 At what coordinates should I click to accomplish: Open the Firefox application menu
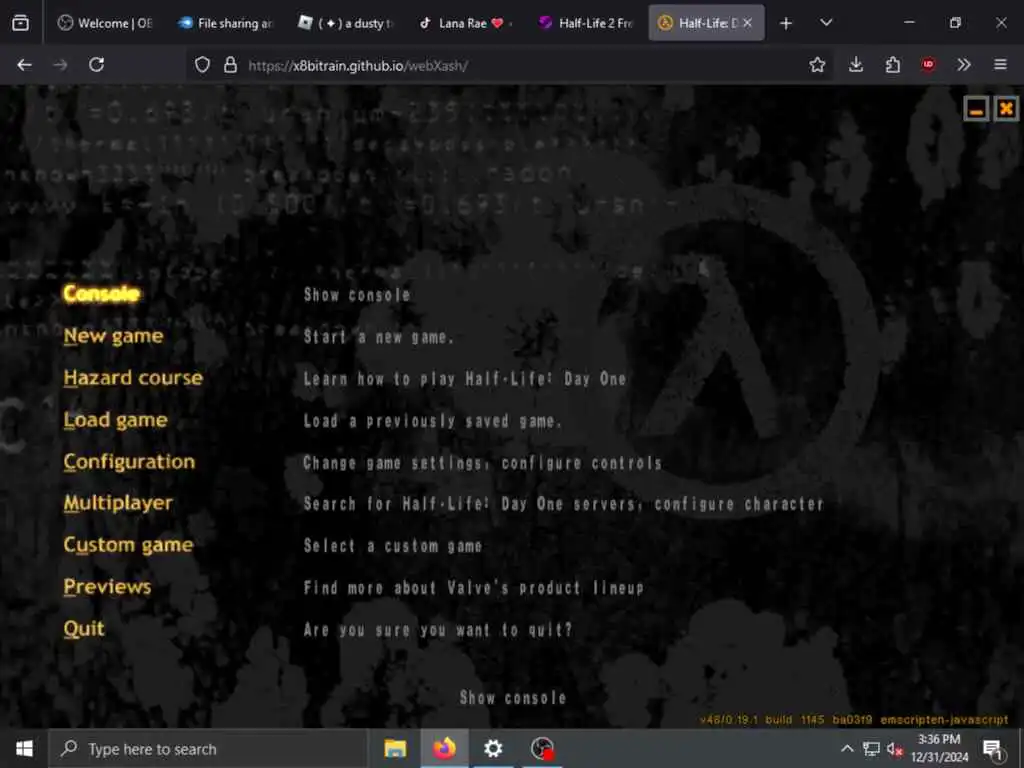coord(1000,65)
